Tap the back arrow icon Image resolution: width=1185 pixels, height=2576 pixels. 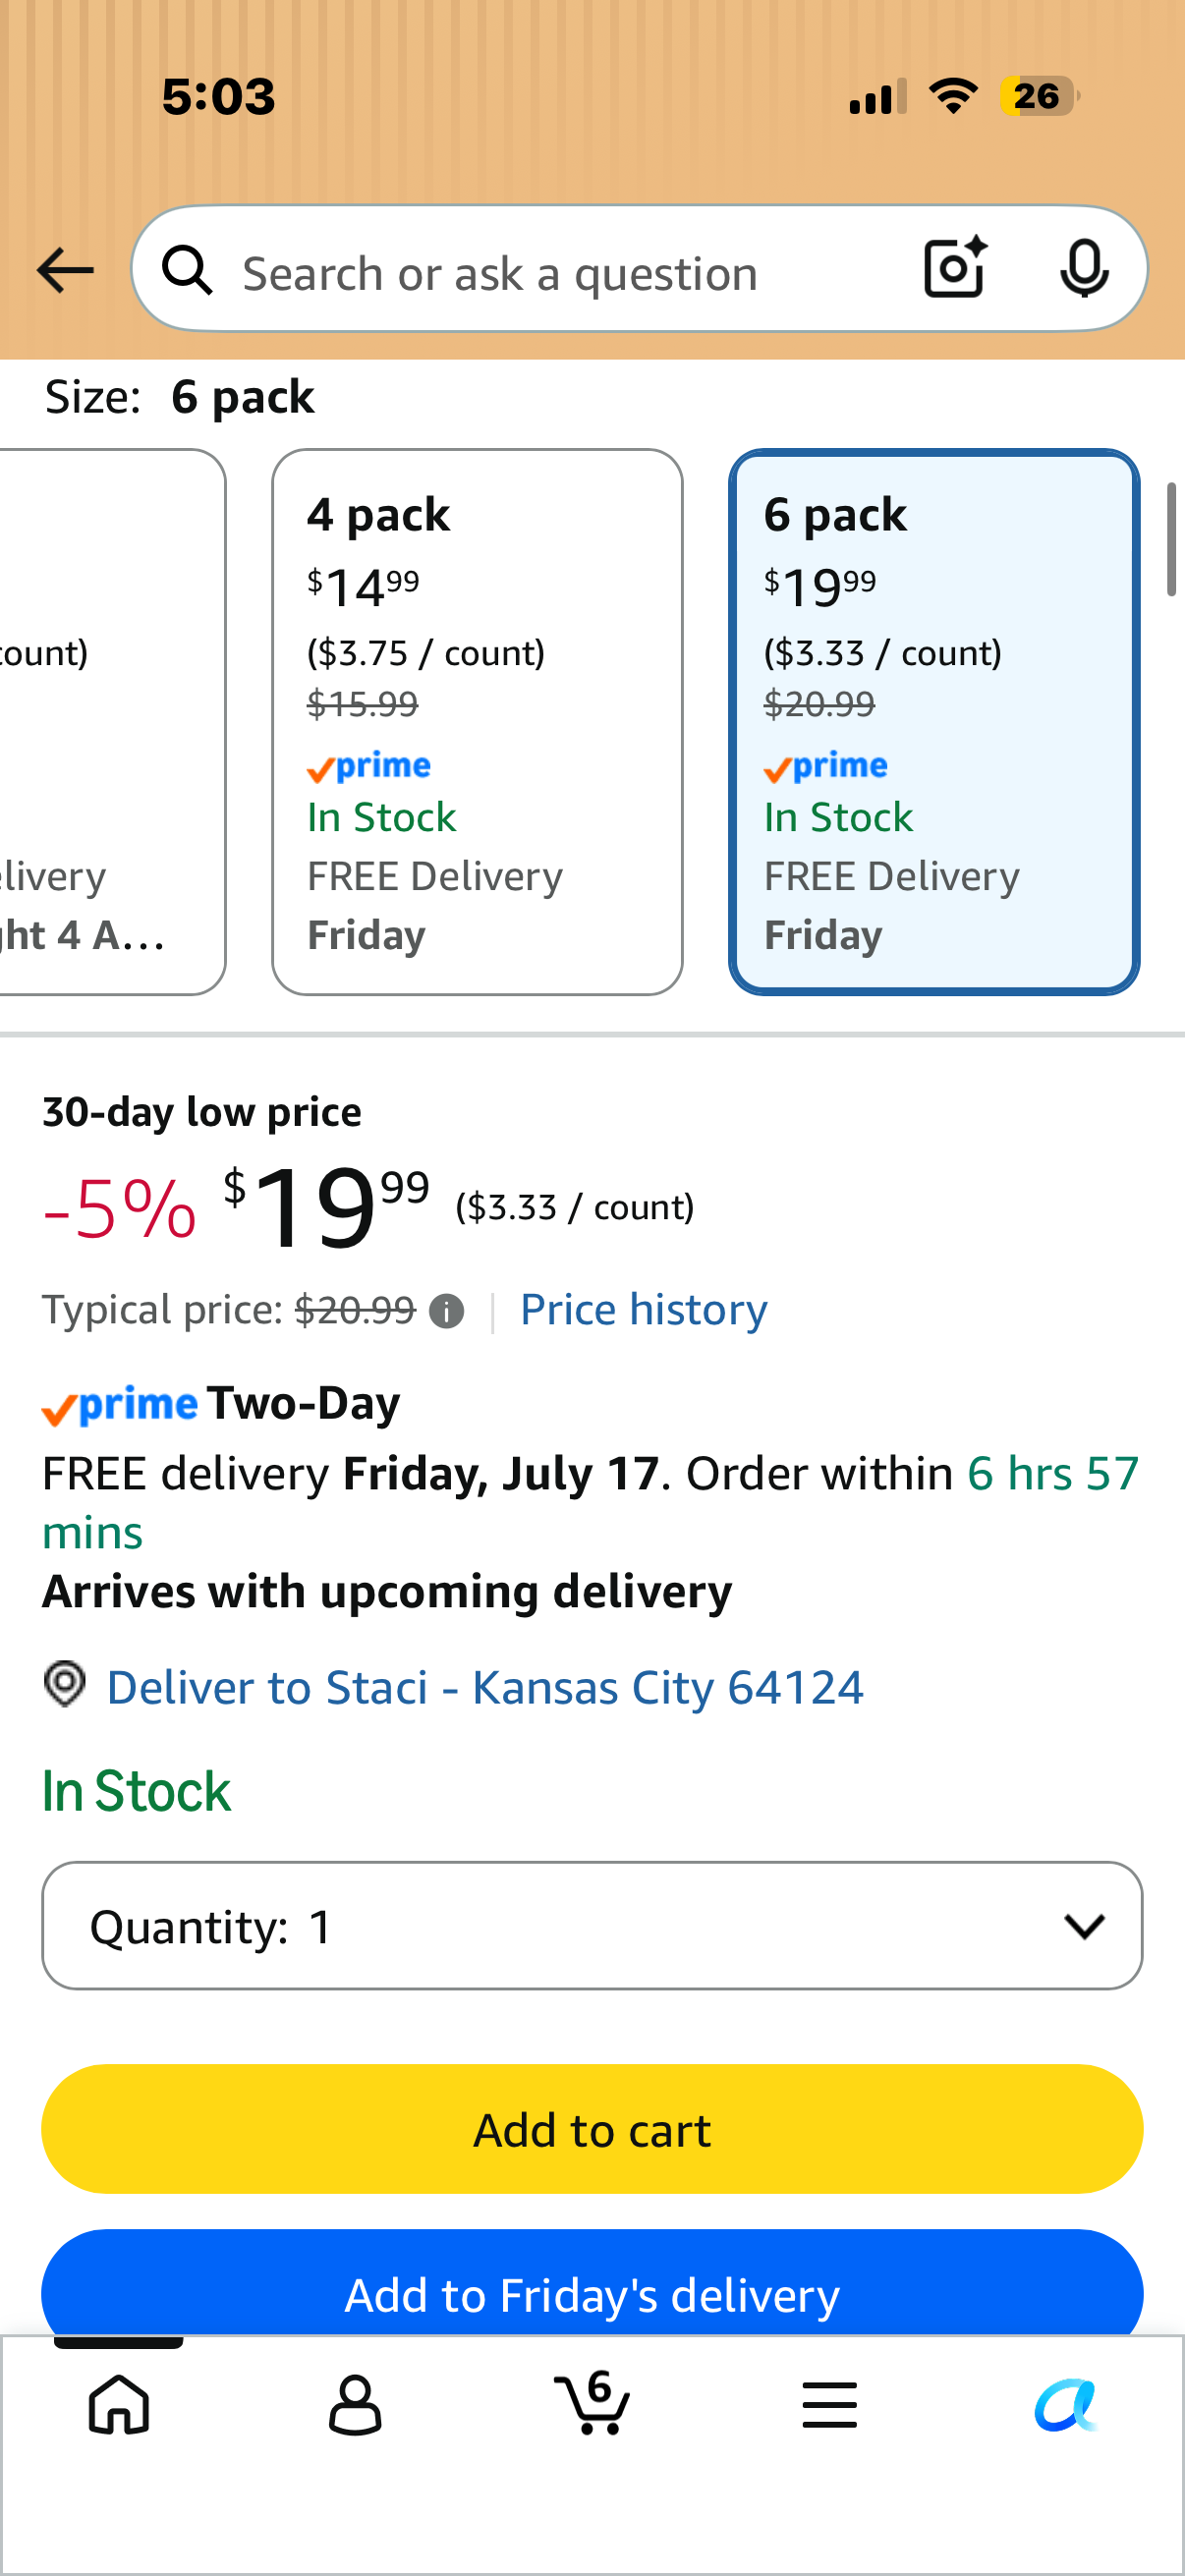point(65,270)
